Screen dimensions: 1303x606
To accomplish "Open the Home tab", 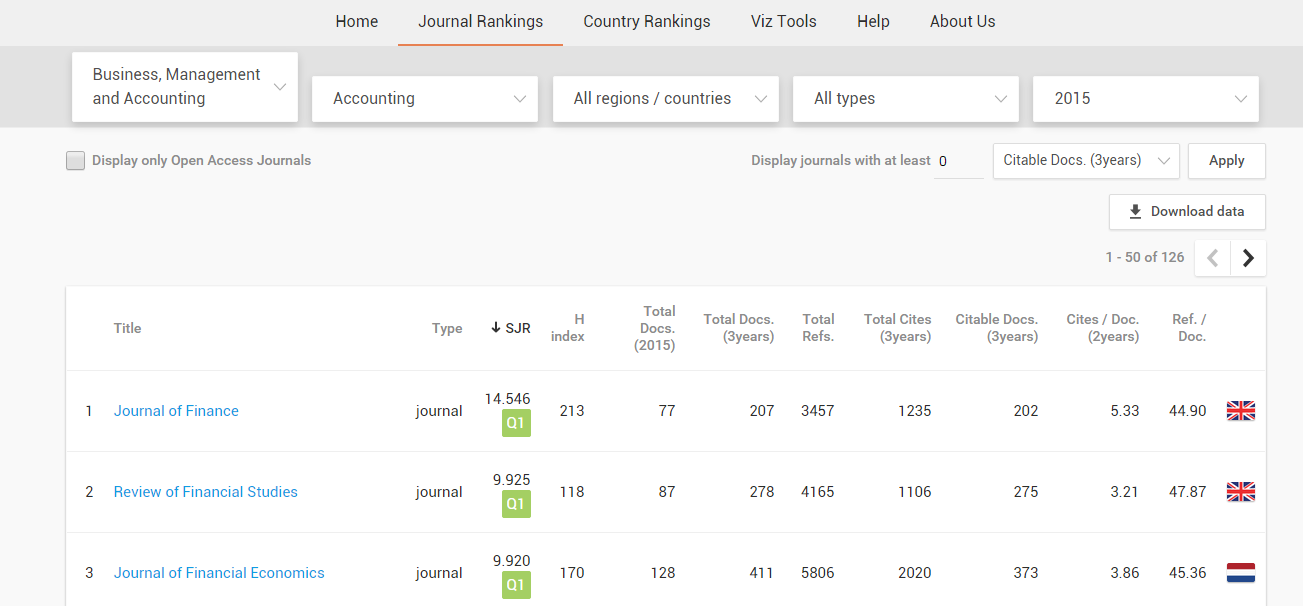I will pos(357,21).
